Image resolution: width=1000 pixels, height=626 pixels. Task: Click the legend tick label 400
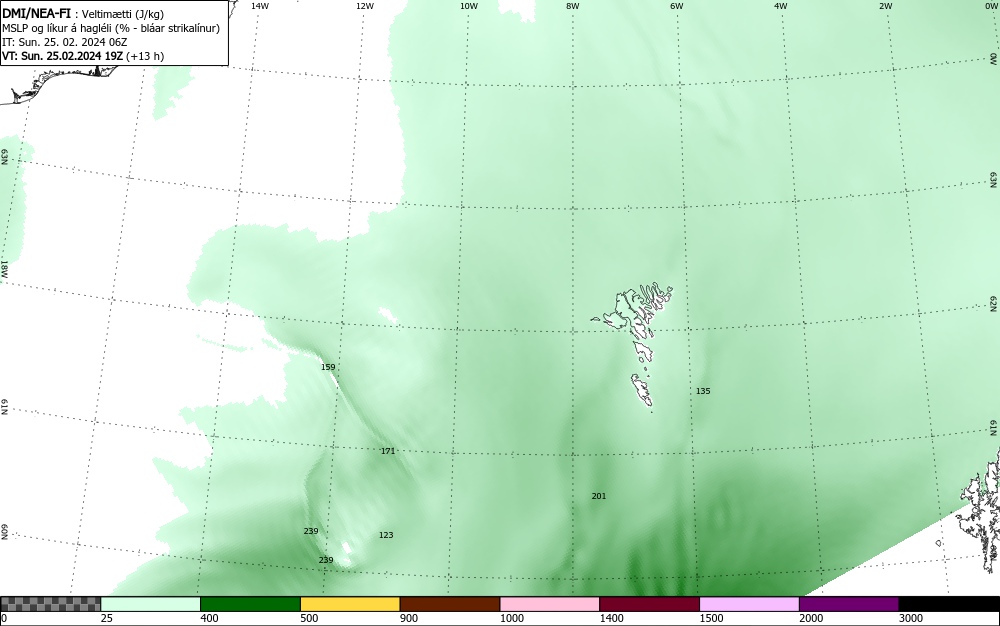(209, 618)
